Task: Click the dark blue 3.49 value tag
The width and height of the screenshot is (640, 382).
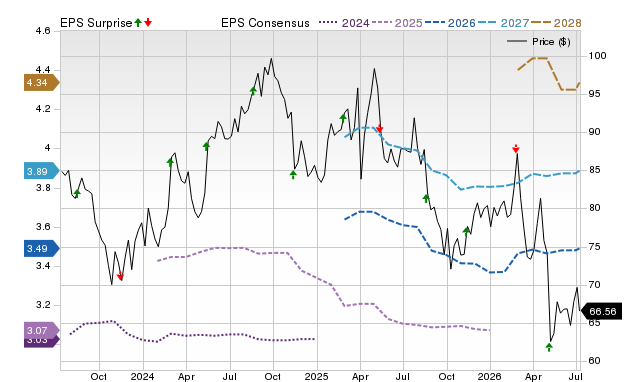Action: tap(42, 248)
